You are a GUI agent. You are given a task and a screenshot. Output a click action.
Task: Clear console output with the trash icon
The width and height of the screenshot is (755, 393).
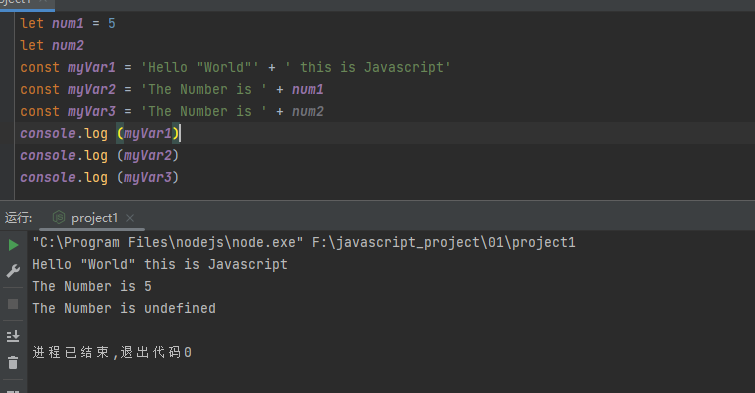(x=13, y=362)
